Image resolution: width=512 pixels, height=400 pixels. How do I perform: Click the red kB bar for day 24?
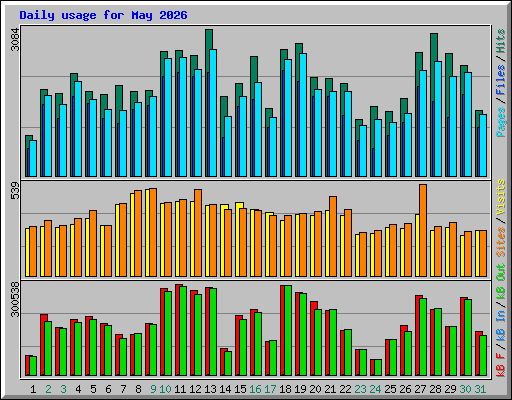pyautogui.click(x=372, y=367)
